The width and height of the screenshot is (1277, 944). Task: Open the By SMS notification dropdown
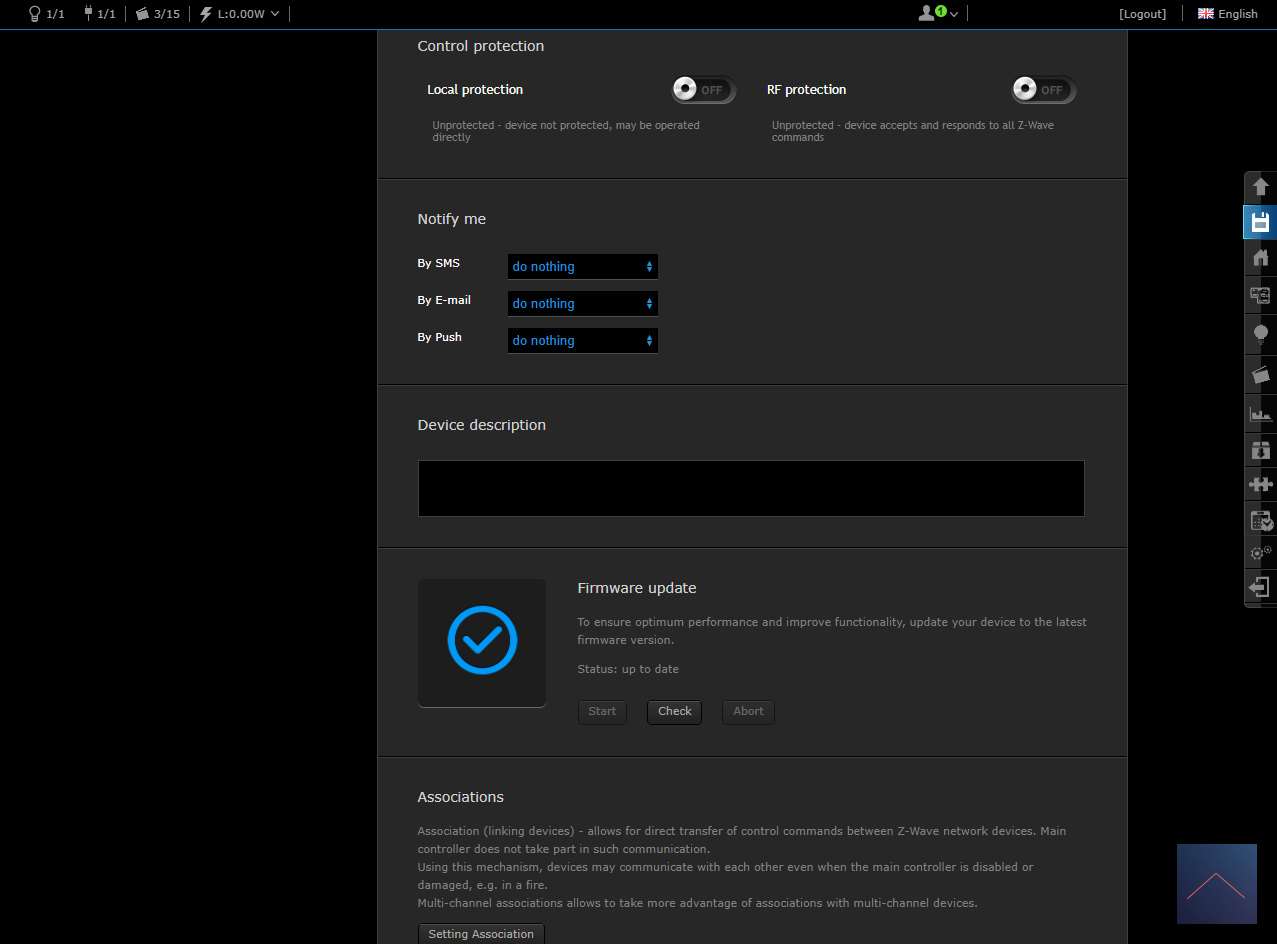[582, 267]
